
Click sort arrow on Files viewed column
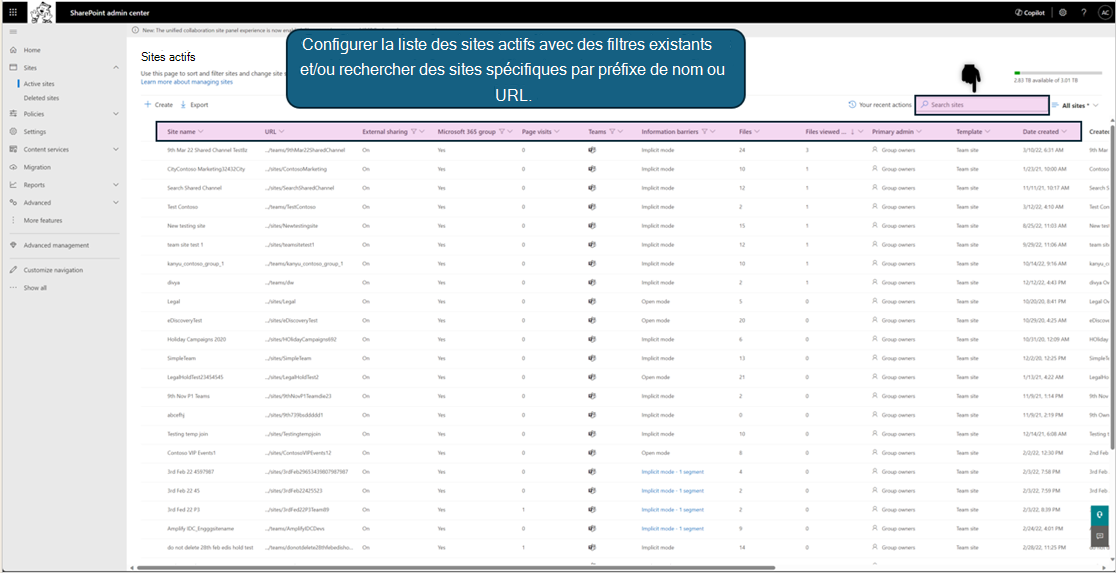point(853,132)
